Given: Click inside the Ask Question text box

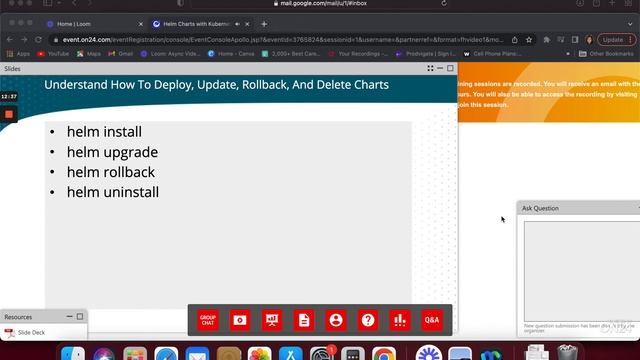Looking at the screenshot, I should [x=582, y=271].
